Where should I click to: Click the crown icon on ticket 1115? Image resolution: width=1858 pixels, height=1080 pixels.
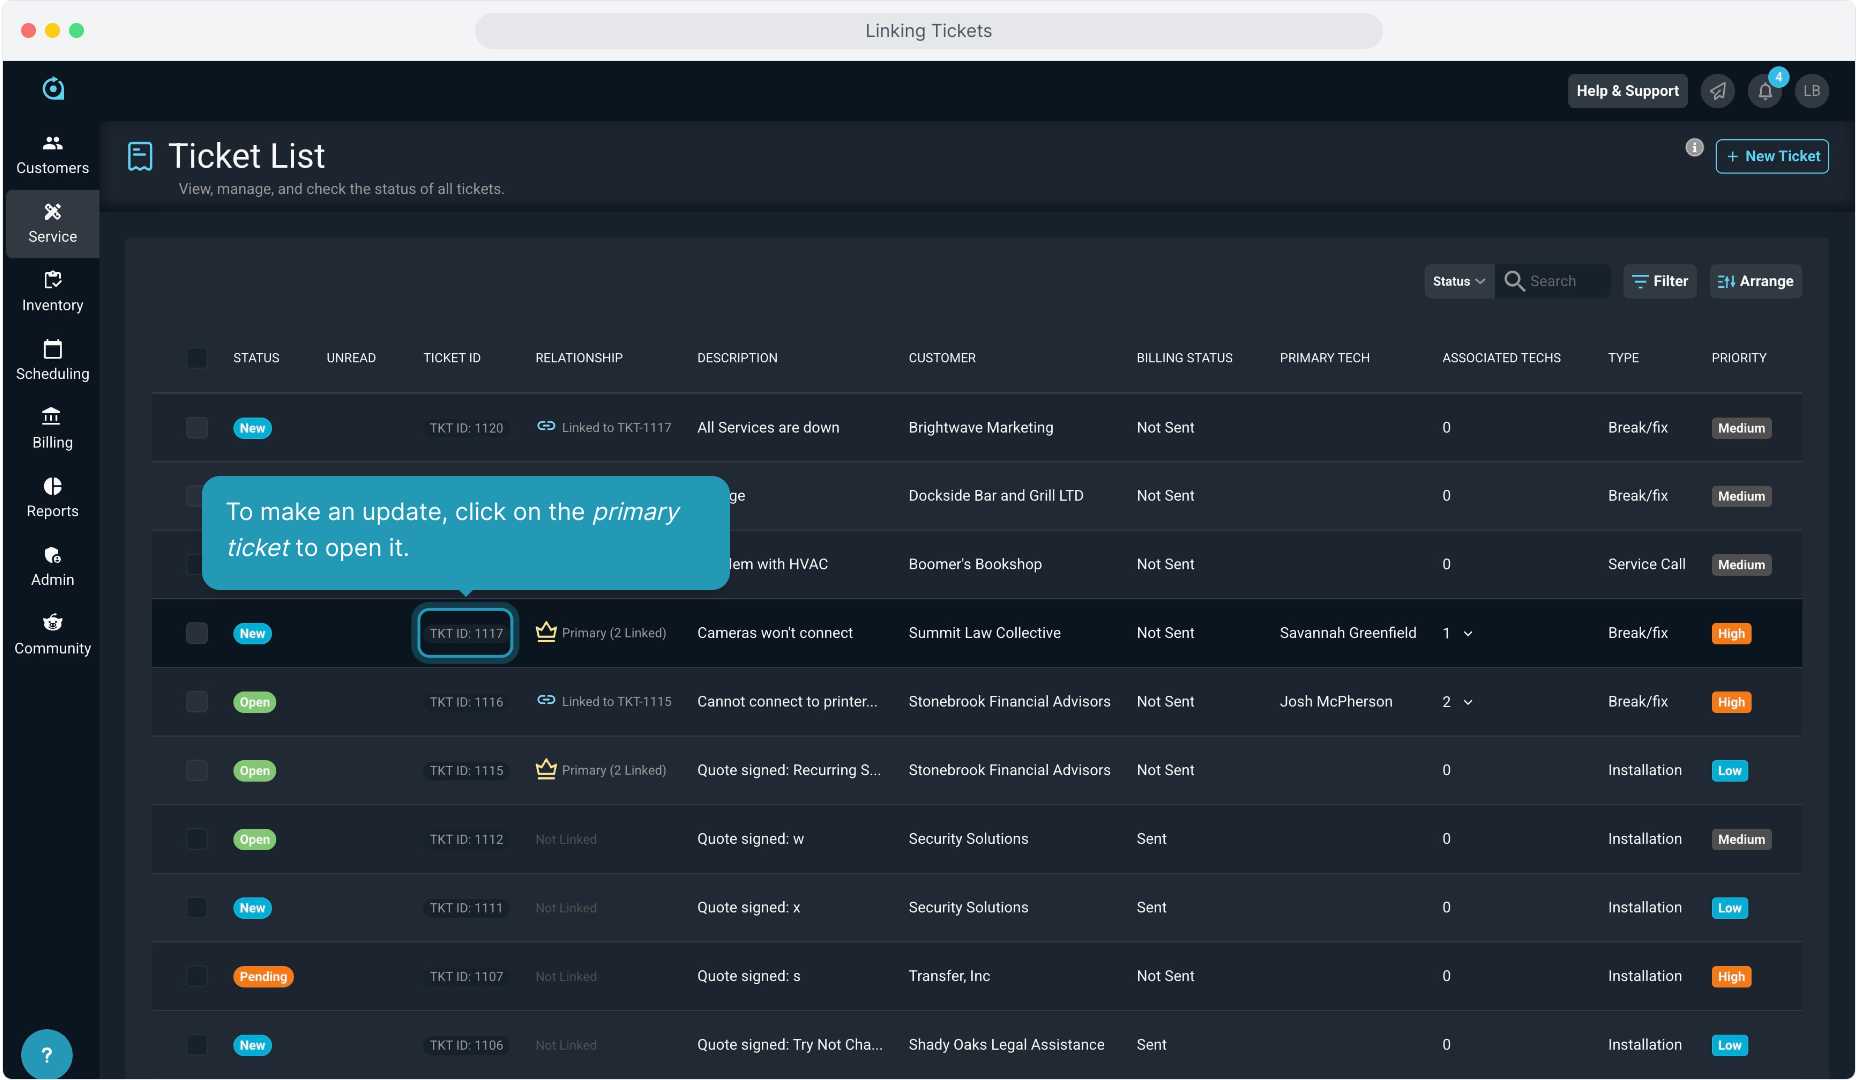coord(546,770)
